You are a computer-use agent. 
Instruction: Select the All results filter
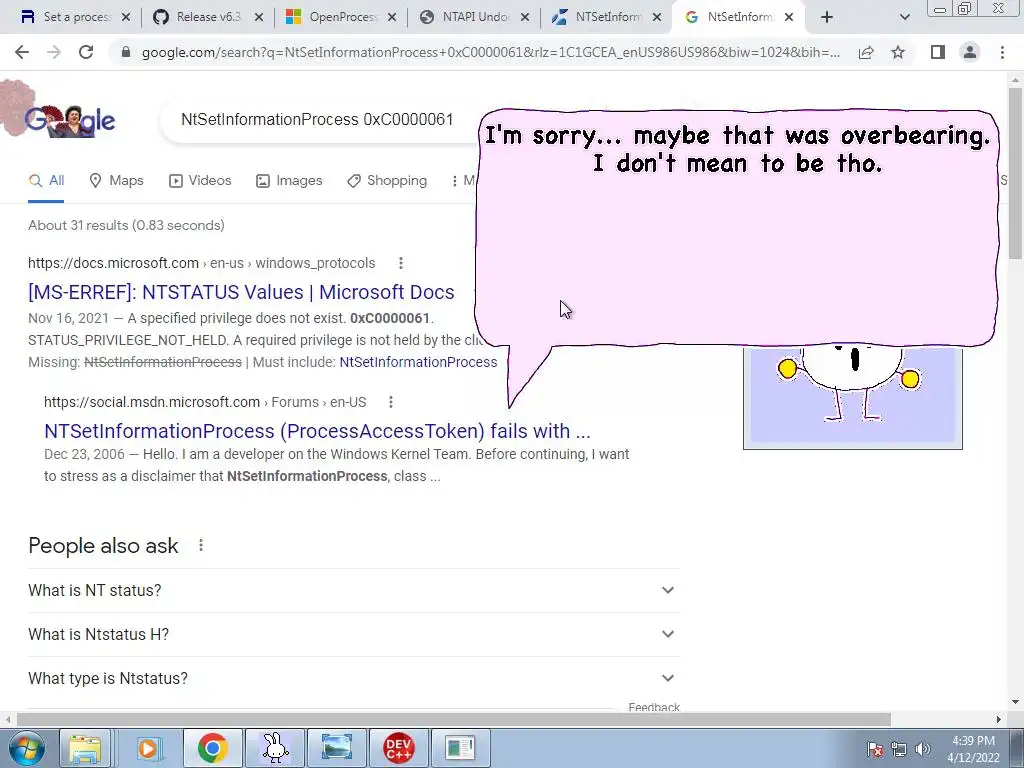46,181
